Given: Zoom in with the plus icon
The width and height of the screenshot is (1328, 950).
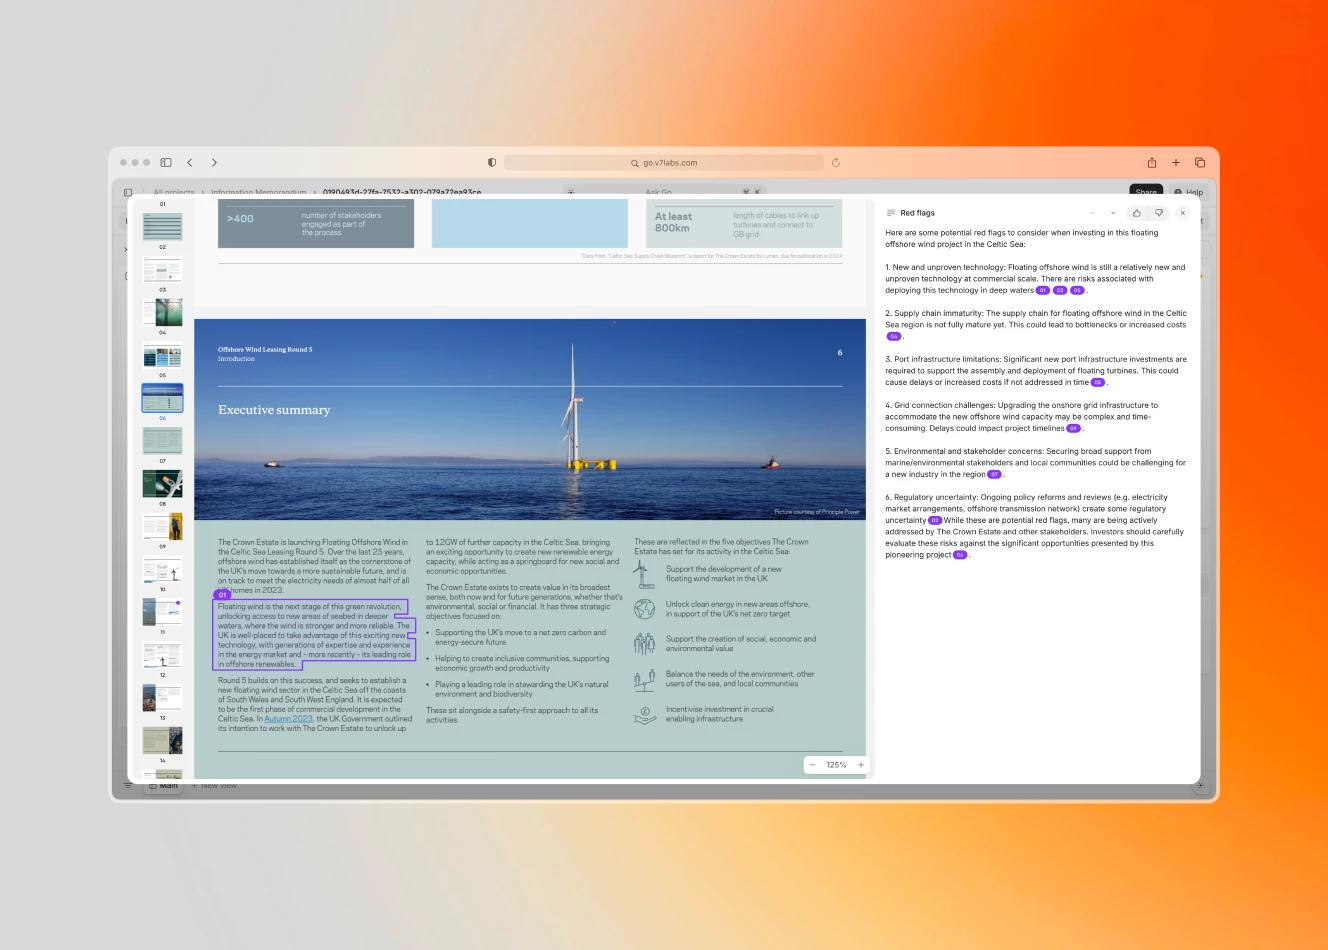Looking at the screenshot, I should coord(860,765).
